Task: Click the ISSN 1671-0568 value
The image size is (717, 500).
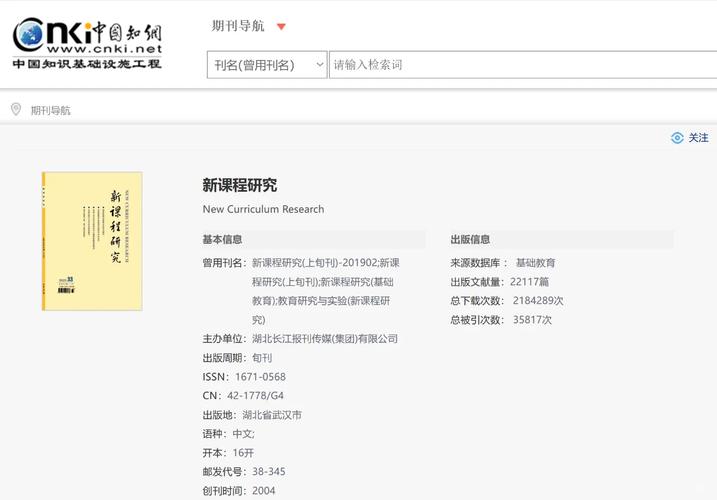Action: (261, 377)
